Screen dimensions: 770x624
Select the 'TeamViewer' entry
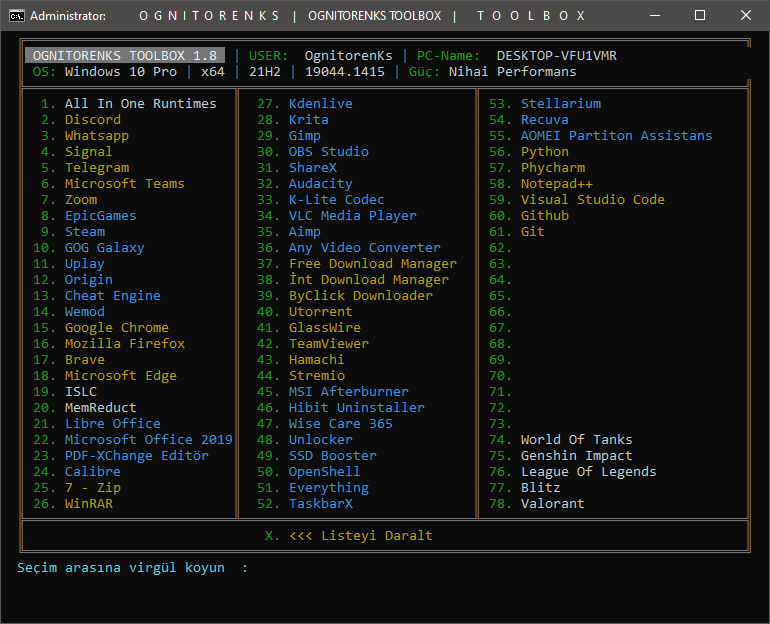pos(329,344)
